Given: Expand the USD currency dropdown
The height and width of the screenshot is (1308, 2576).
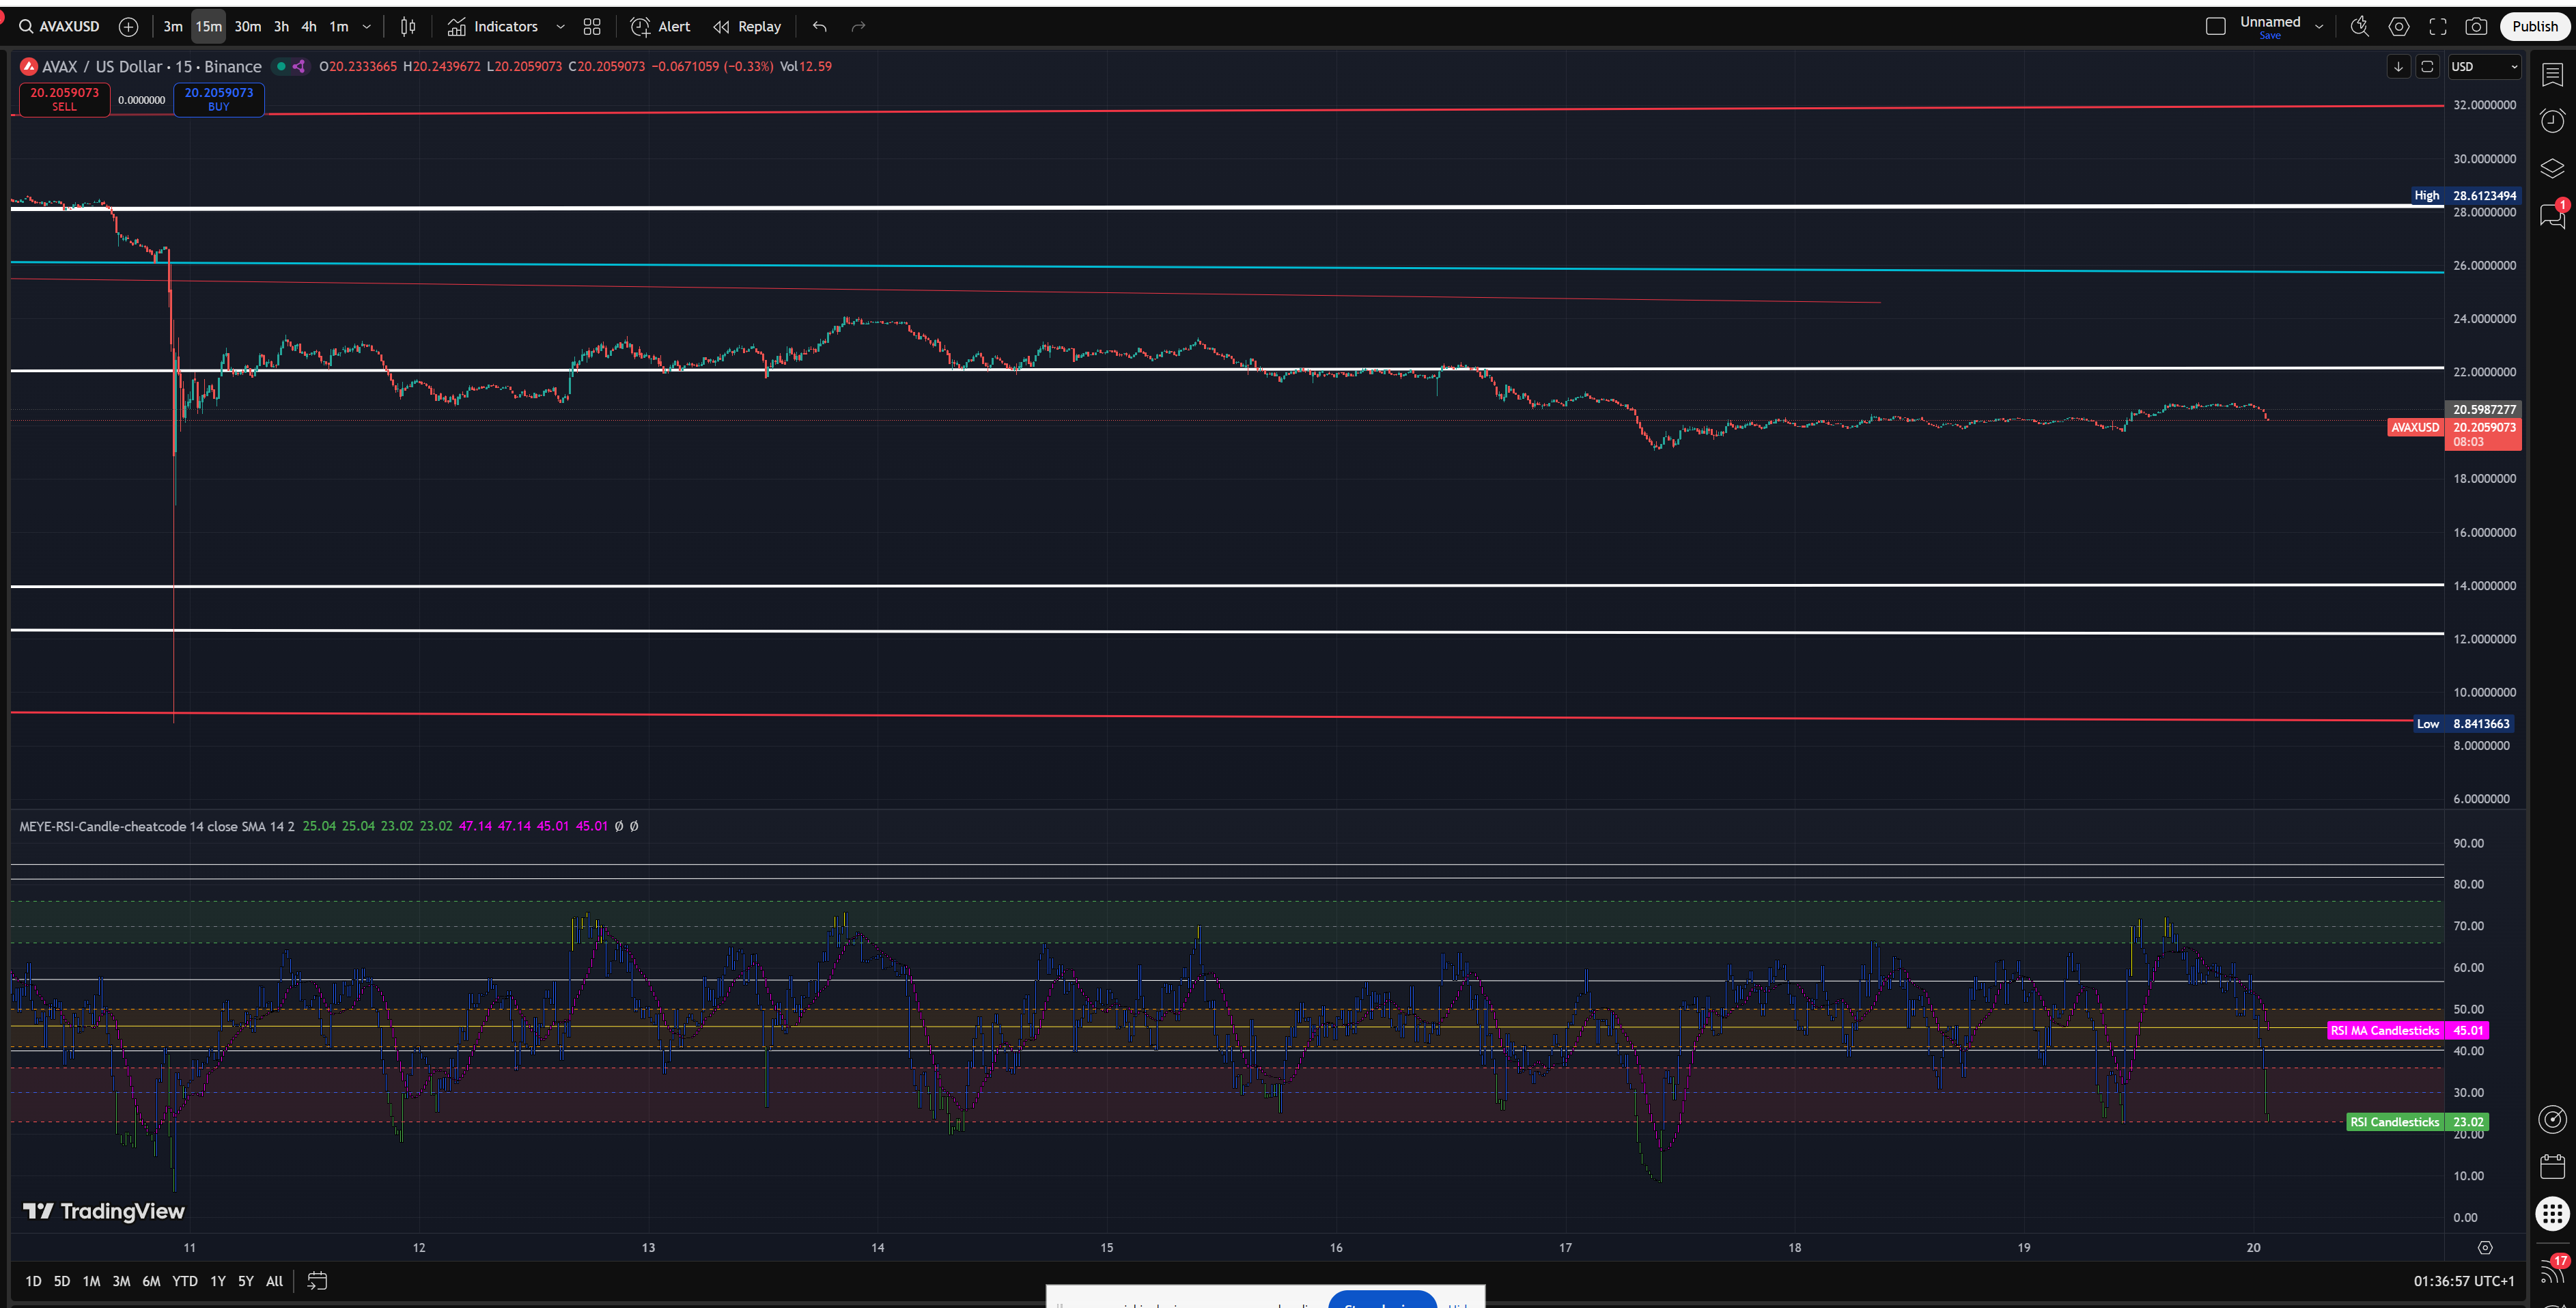Looking at the screenshot, I should [2484, 66].
